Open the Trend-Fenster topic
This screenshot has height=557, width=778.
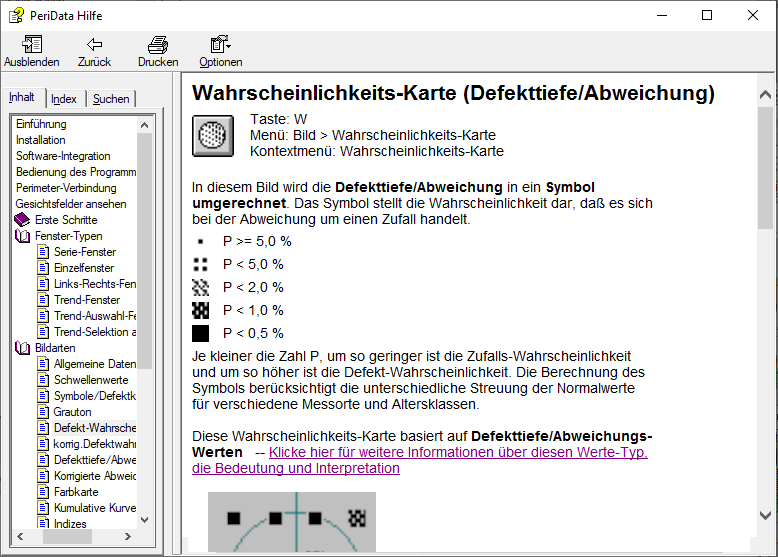(86, 300)
